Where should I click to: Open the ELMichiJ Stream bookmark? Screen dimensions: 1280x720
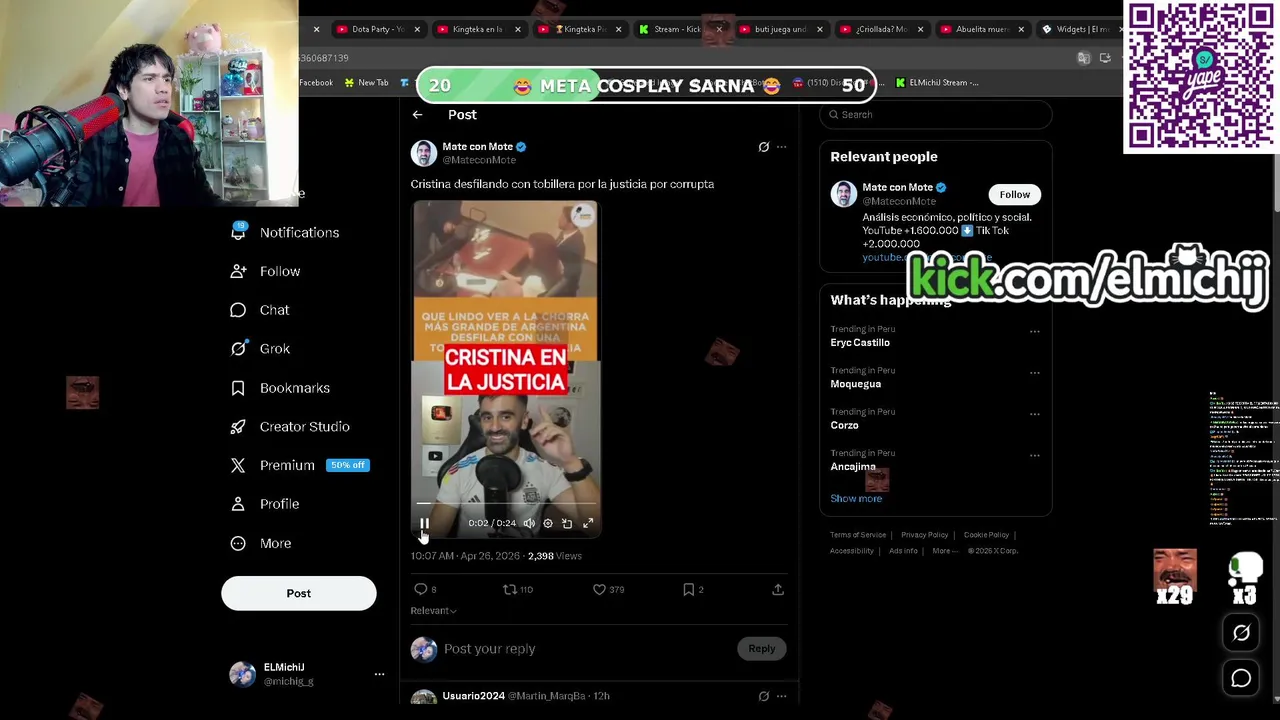click(937, 83)
